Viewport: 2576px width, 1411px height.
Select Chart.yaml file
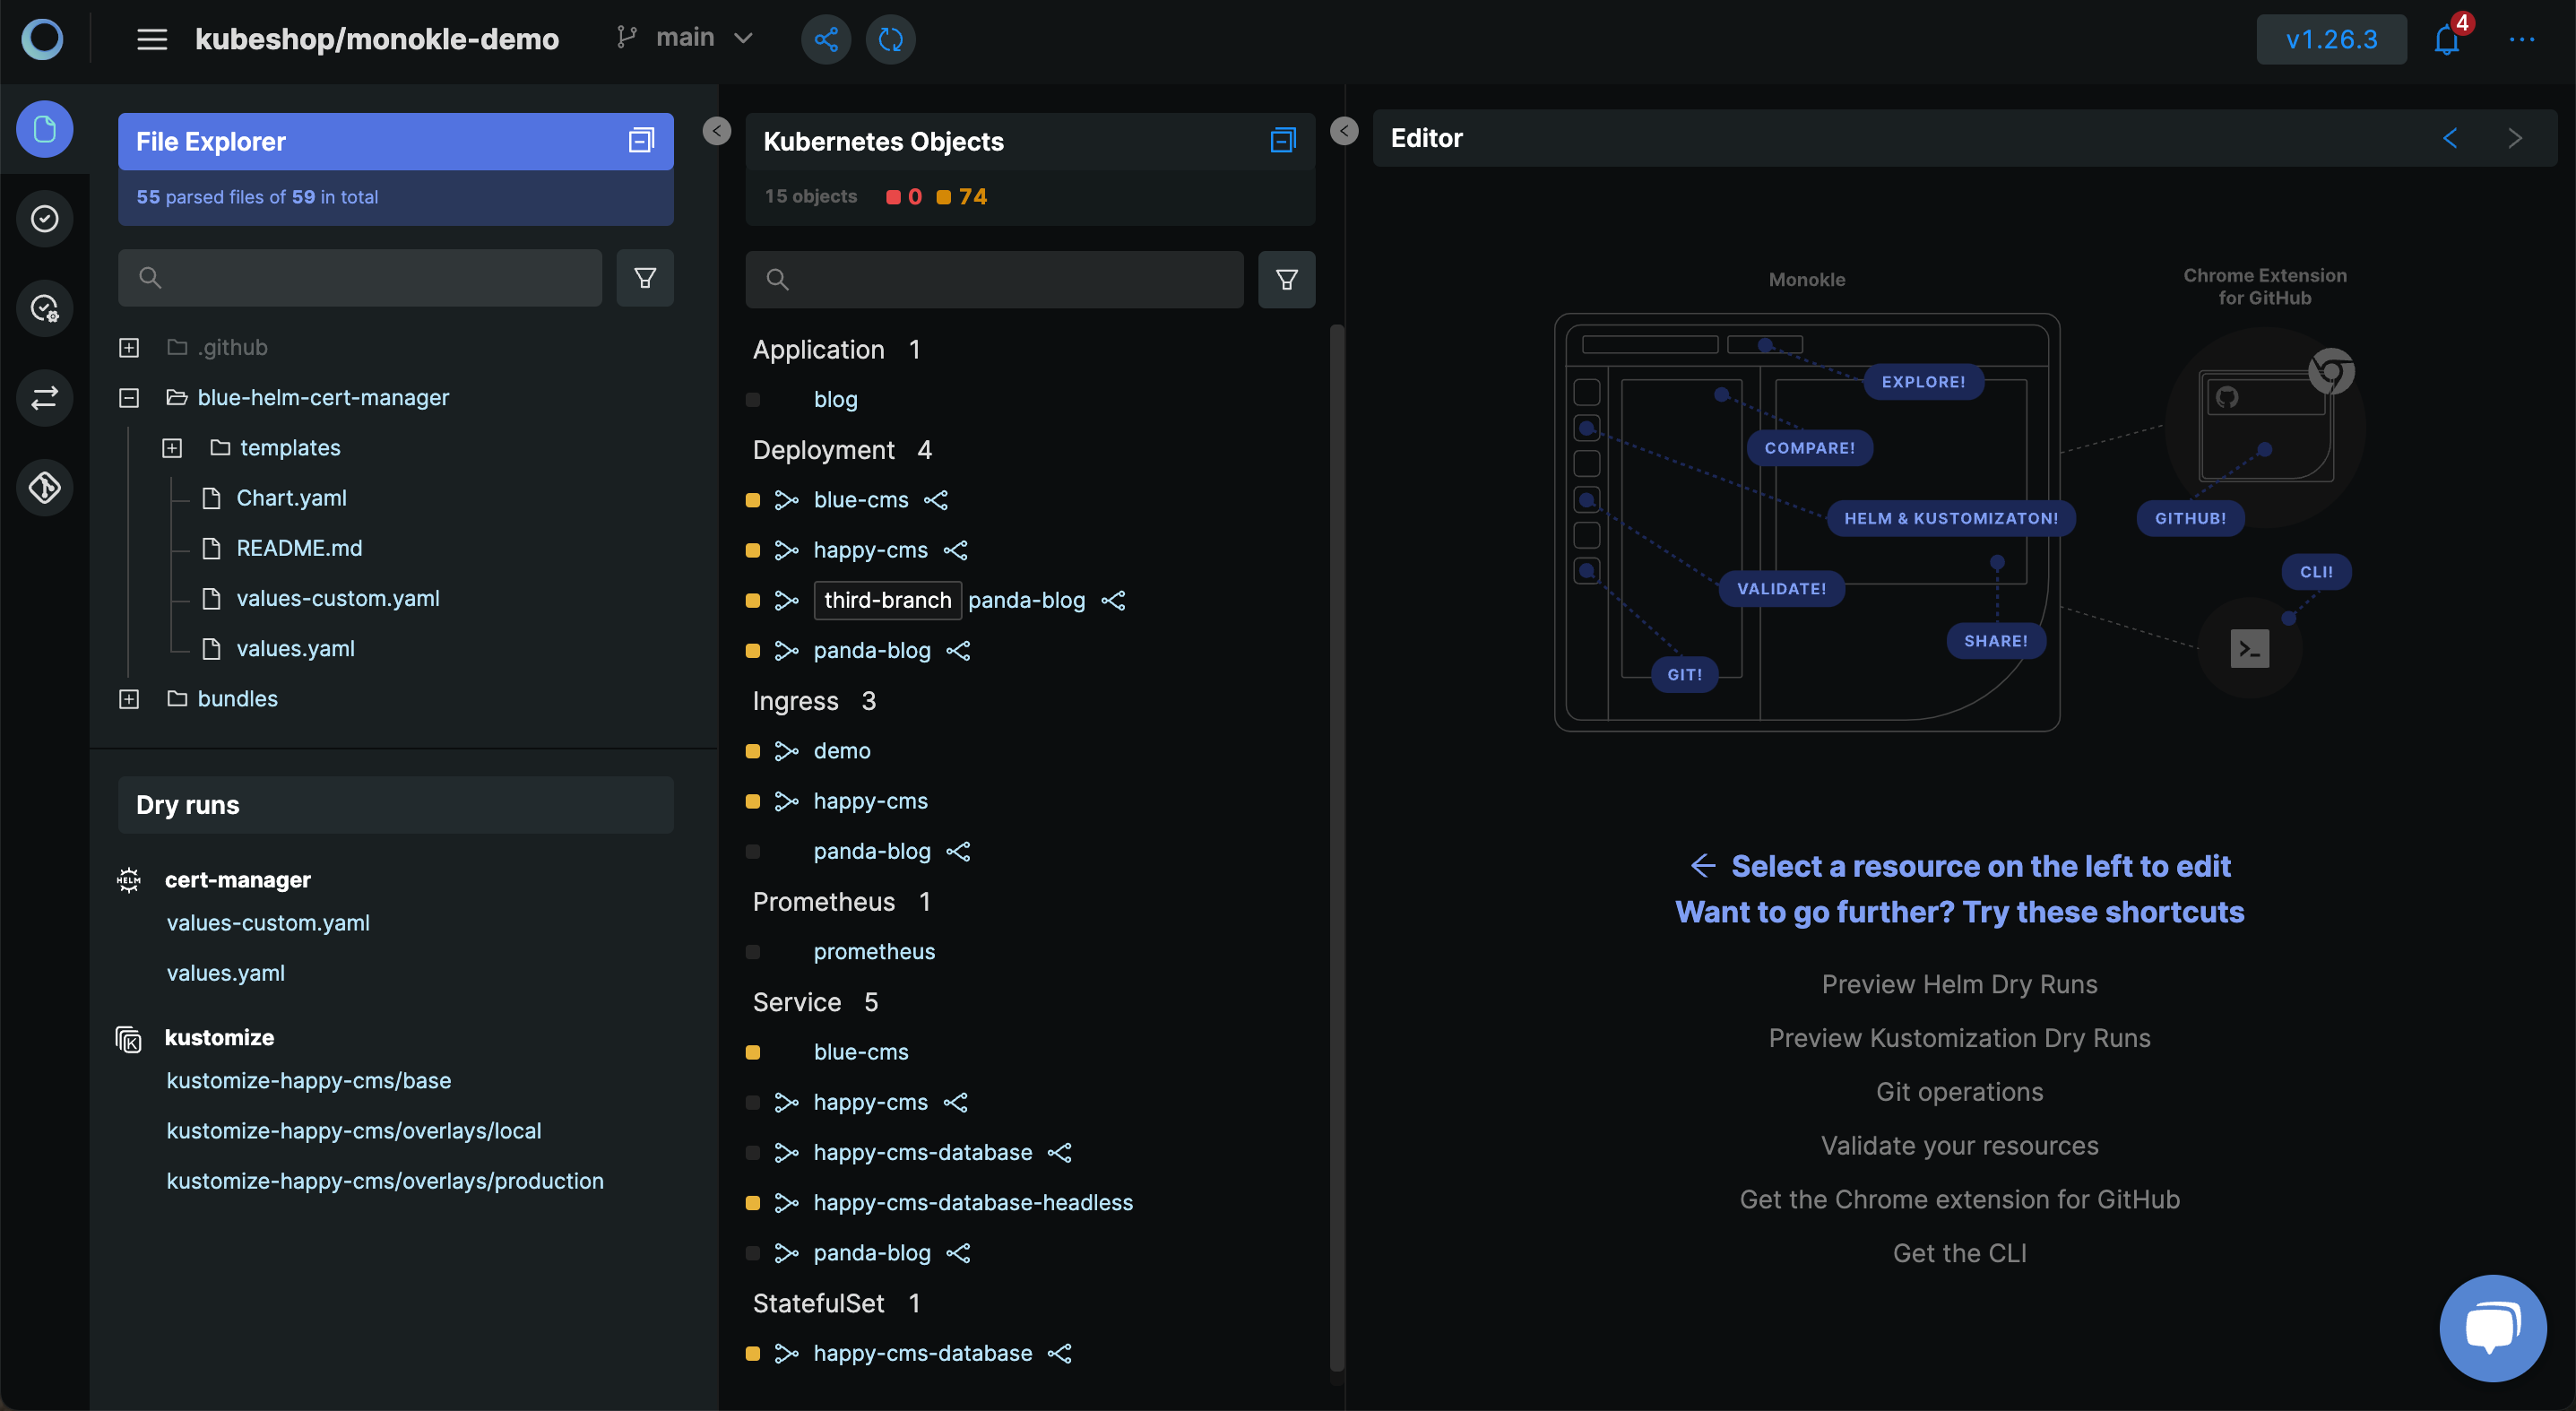pos(291,498)
